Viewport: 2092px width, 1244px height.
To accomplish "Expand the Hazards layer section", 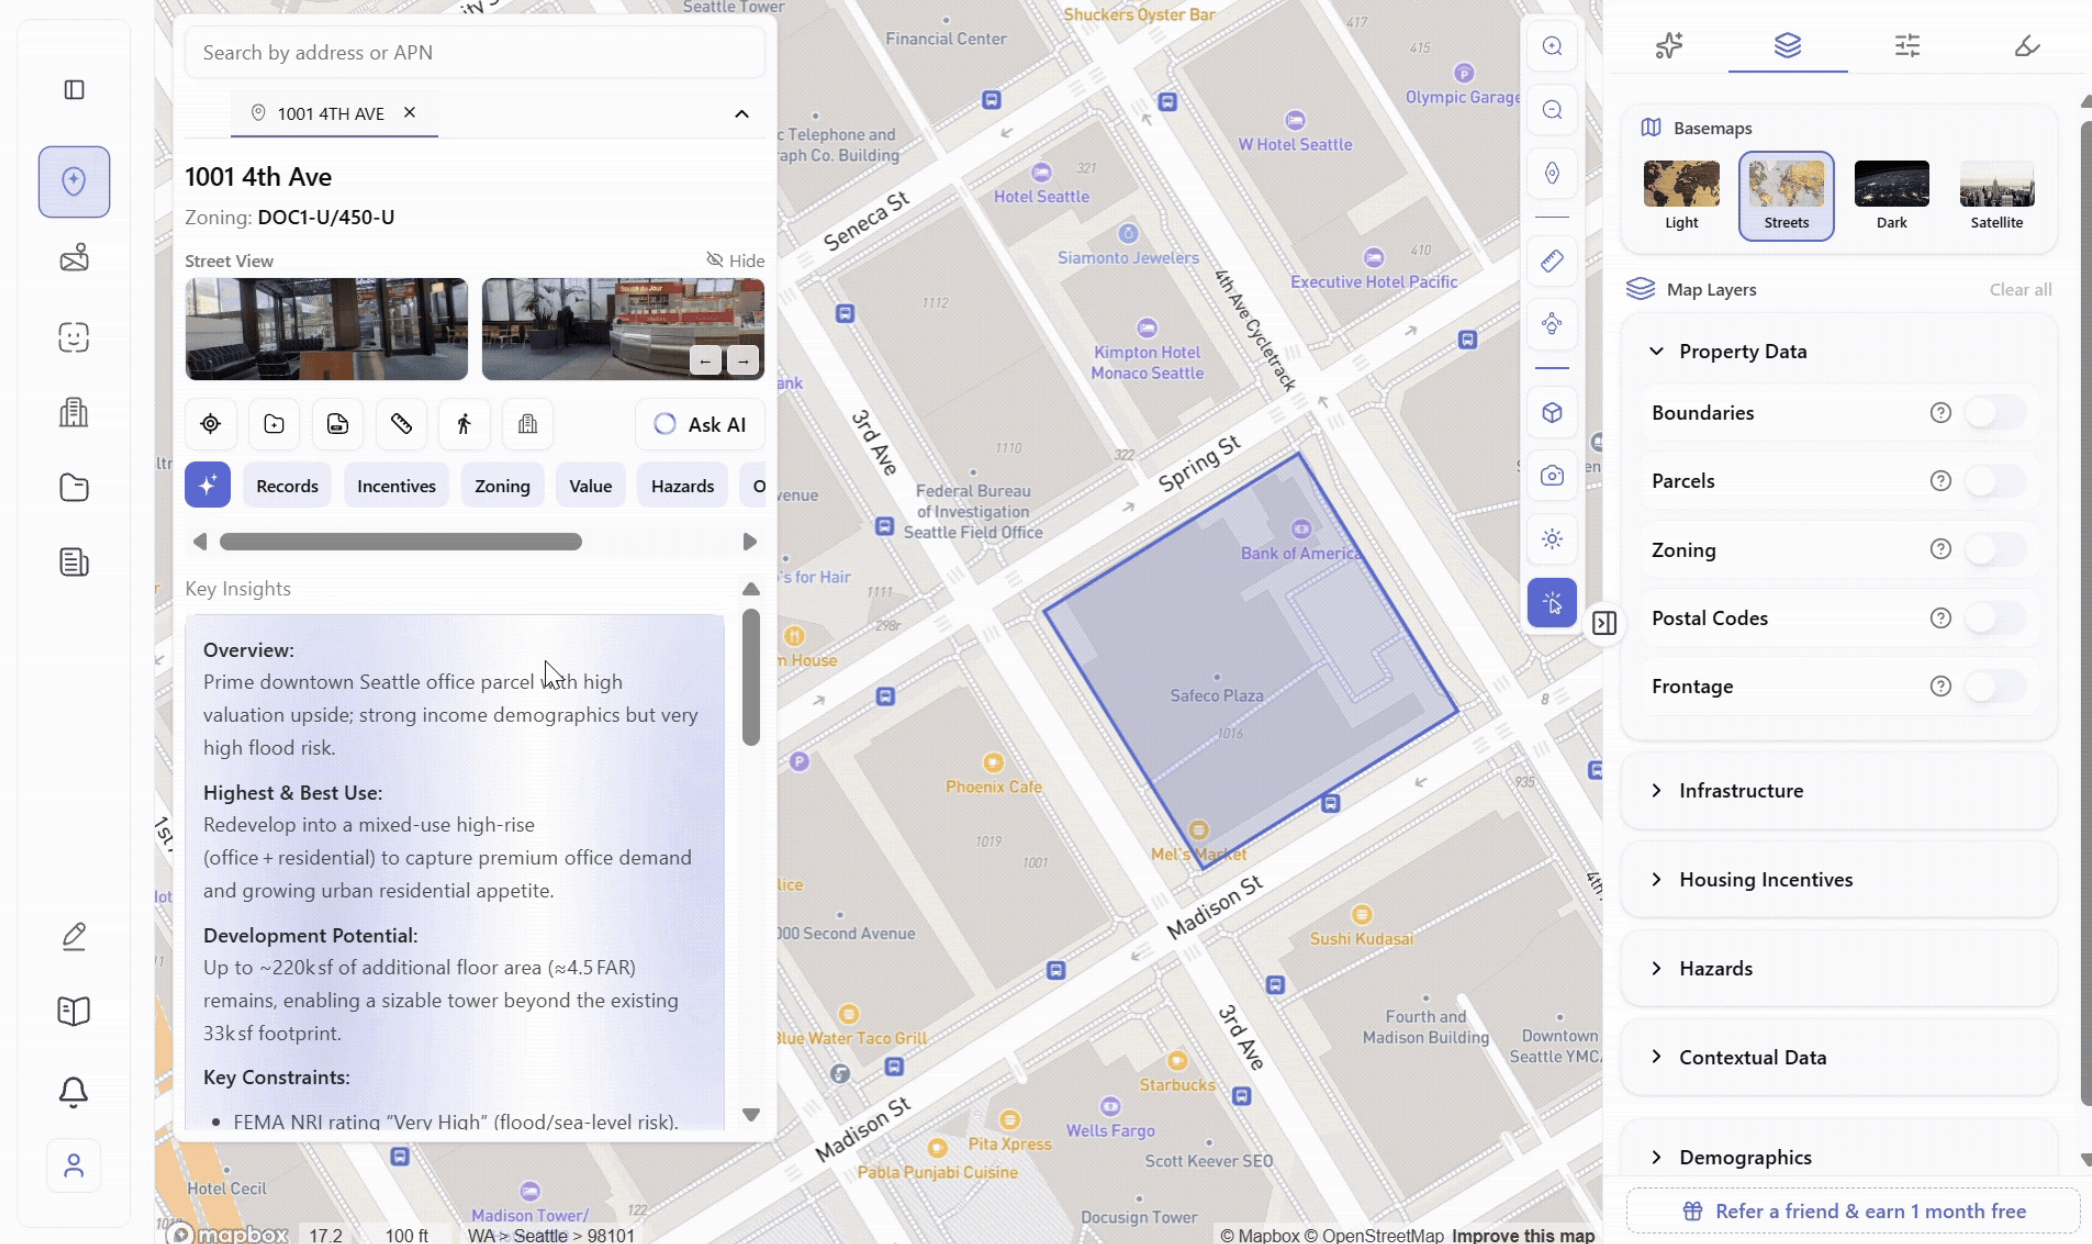I will click(x=1838, y=968).
